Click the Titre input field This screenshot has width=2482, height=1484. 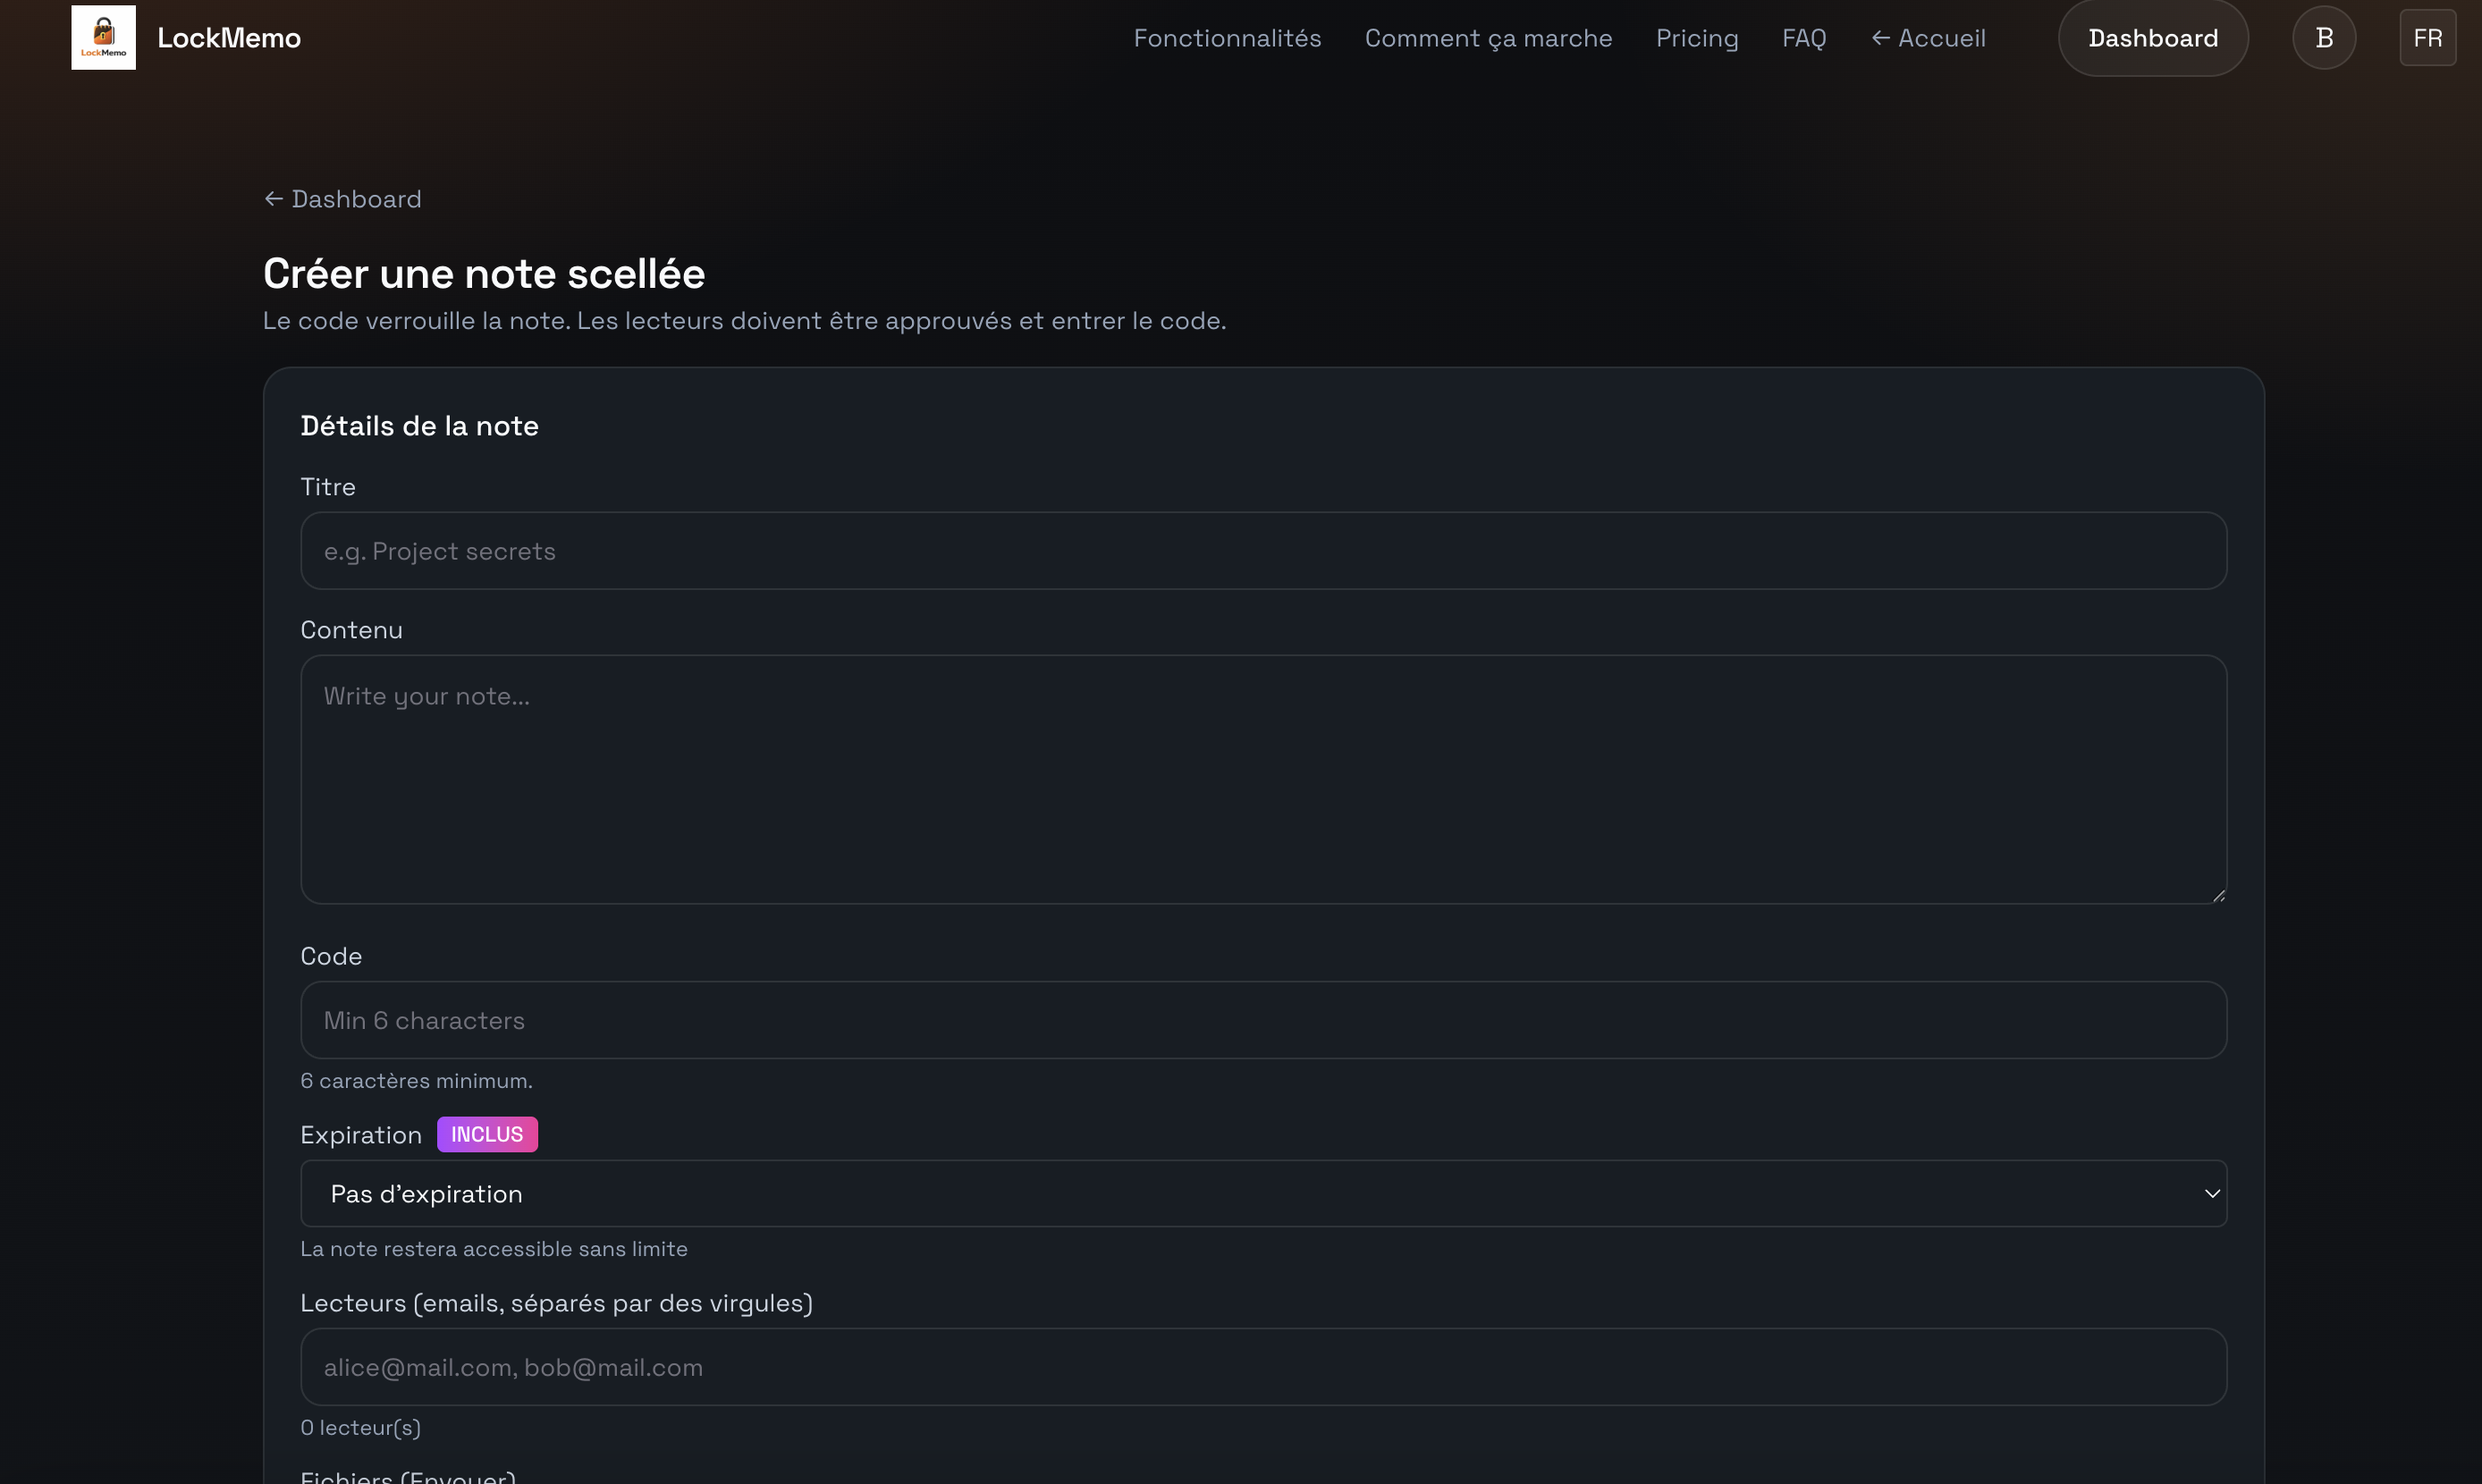(1263, 550)
